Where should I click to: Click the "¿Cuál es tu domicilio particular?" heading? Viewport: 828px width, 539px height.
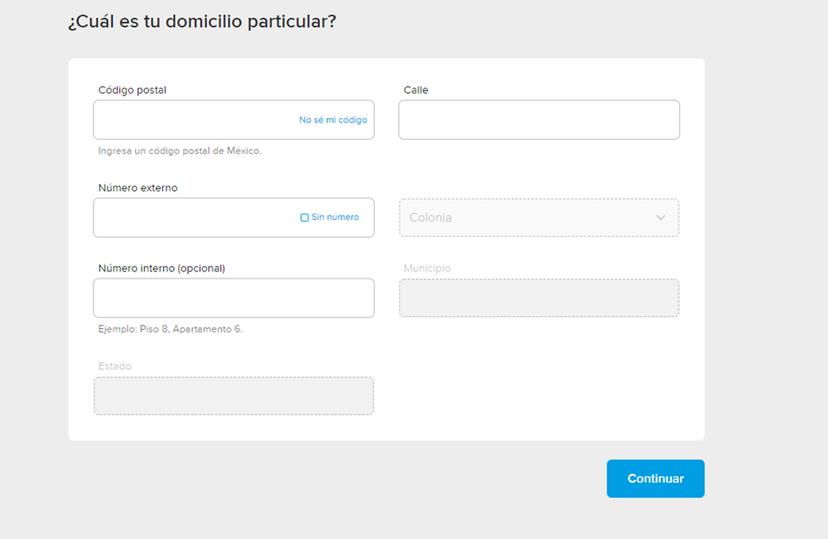(202, 21)
